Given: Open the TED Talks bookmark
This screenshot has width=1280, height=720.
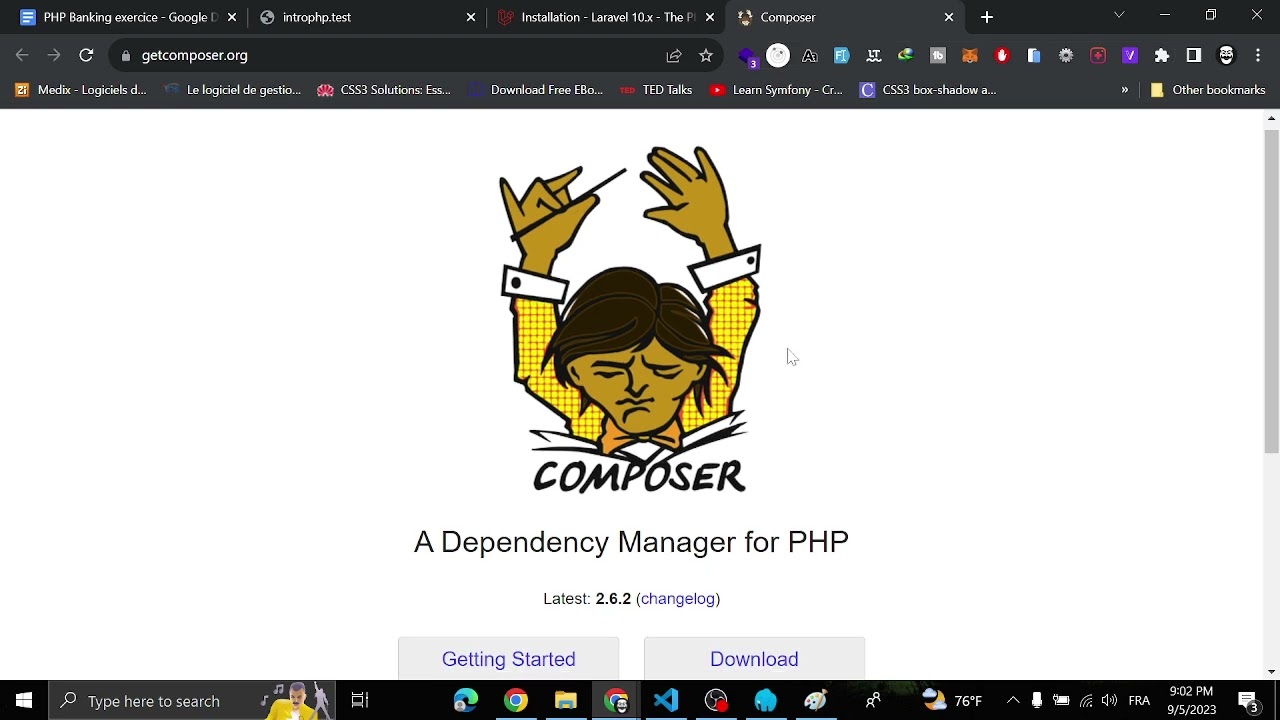Looking at the screenshot, I should click(656, 90).
